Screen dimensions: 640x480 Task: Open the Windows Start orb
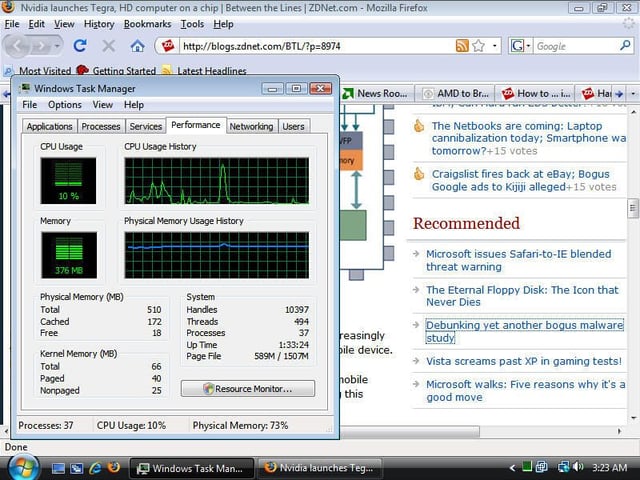(x=23, y=468)
